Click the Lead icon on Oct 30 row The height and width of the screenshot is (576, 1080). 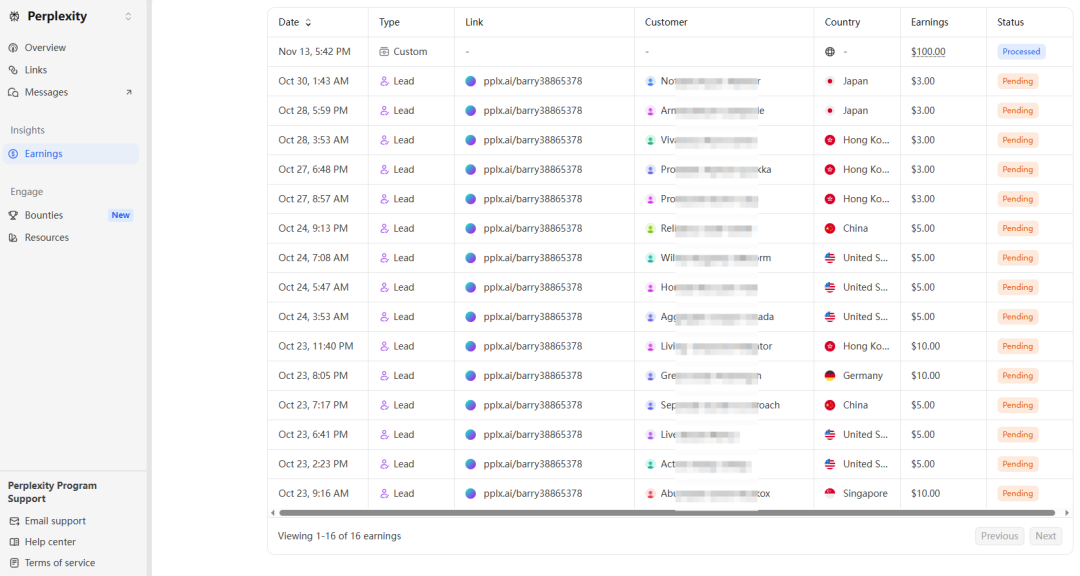(x=384, y=81)
